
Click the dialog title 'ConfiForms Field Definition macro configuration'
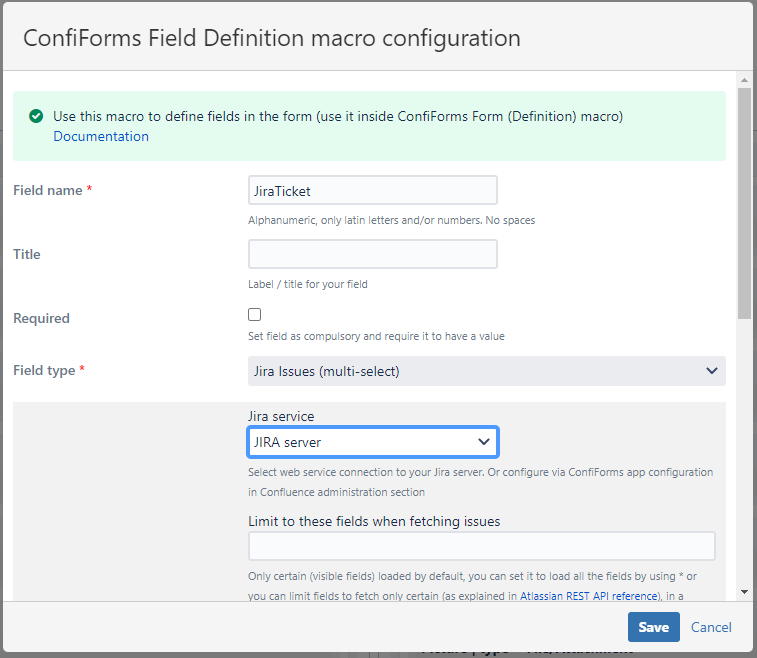coord(272,38)
